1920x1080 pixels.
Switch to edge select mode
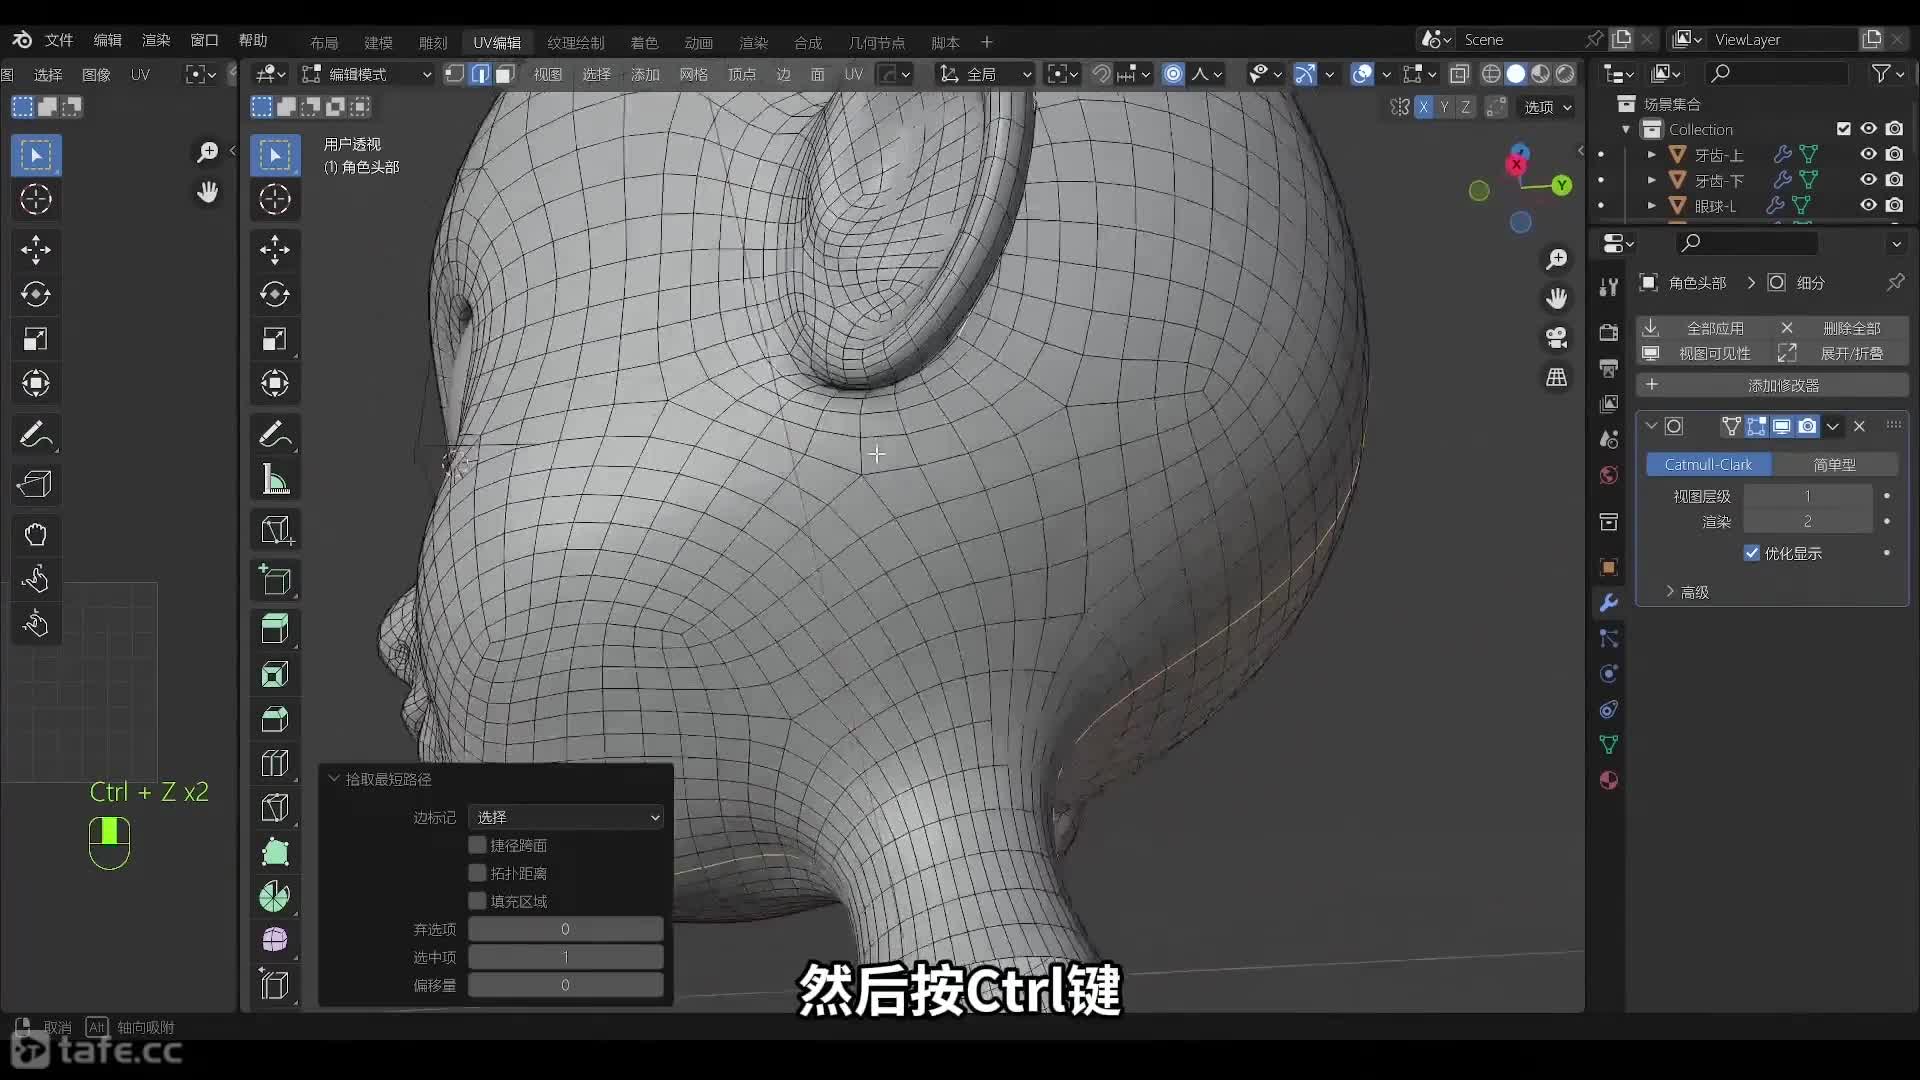tap(480, 74)
